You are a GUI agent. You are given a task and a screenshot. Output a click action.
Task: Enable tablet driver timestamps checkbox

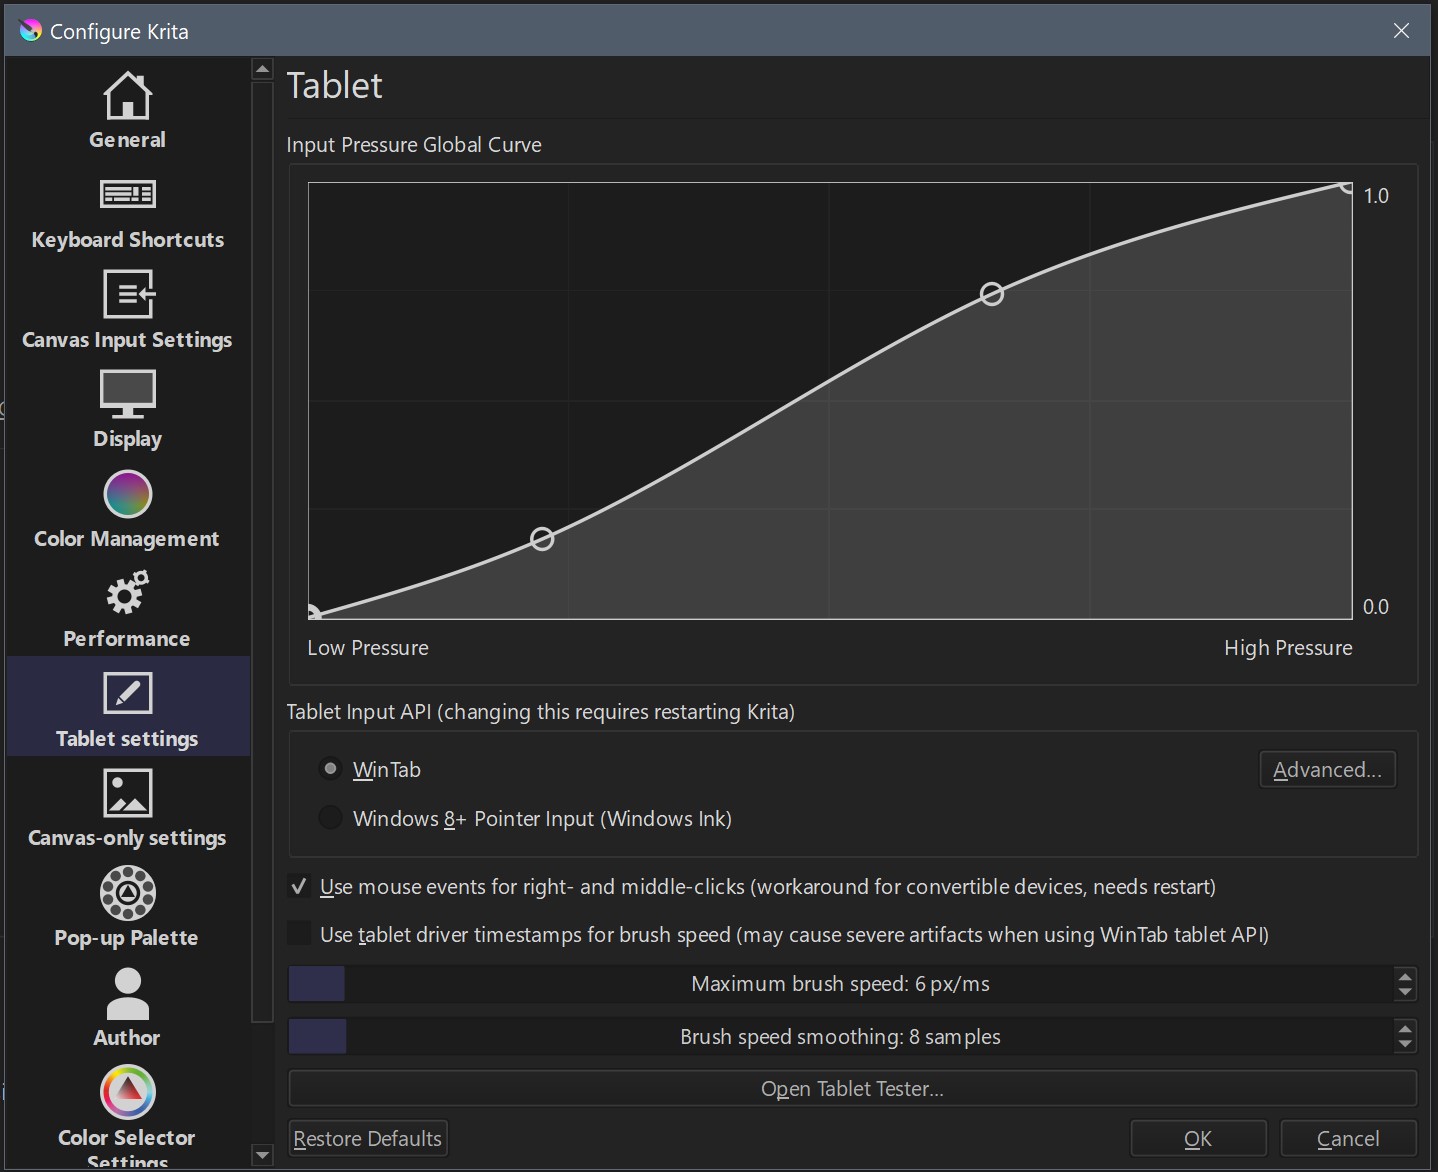click(299, 934)
